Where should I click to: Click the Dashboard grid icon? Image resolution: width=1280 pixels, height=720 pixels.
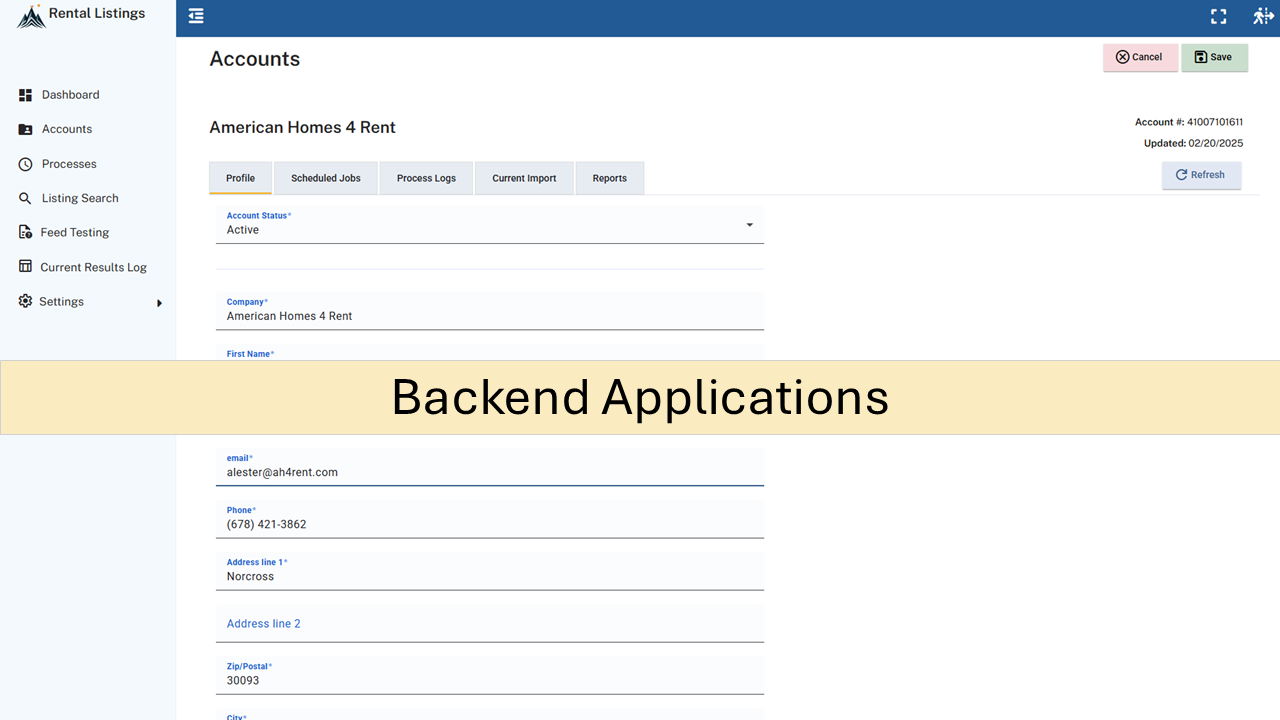tap(26, 95)
